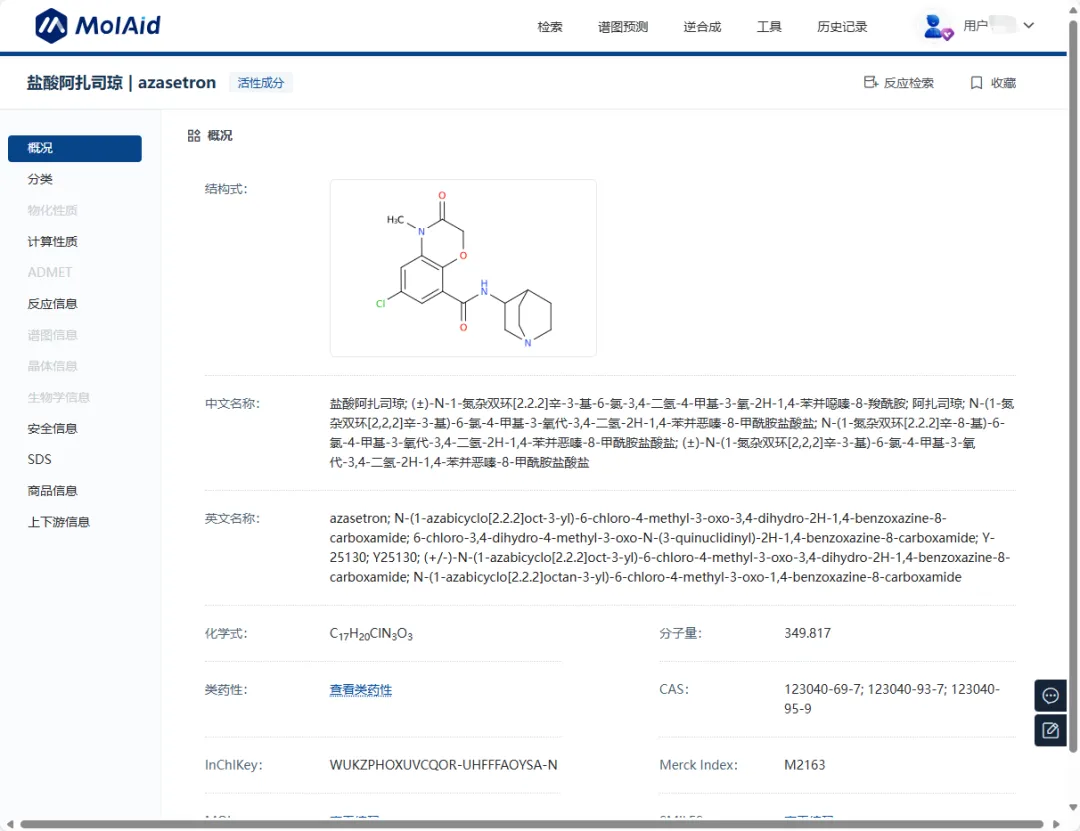The height and width of the screenshot is (831, 1080).
Task: Click the horizontal scrollbar at the bottom
Action: pos(531,824)
